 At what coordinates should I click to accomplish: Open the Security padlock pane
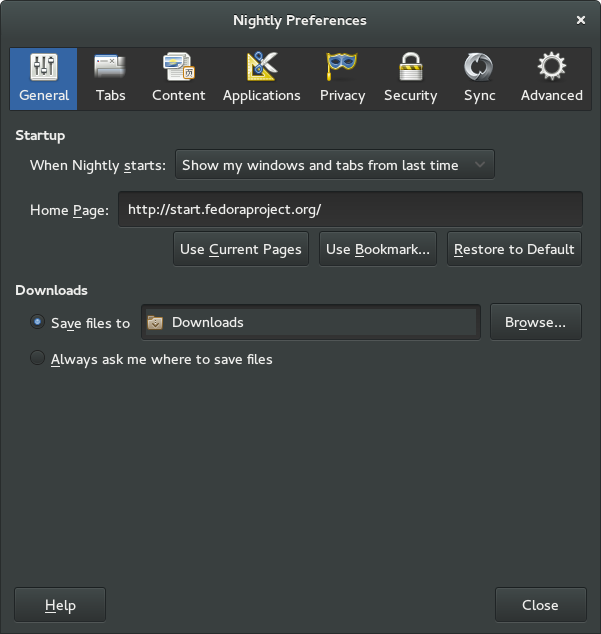pos(411,79)
